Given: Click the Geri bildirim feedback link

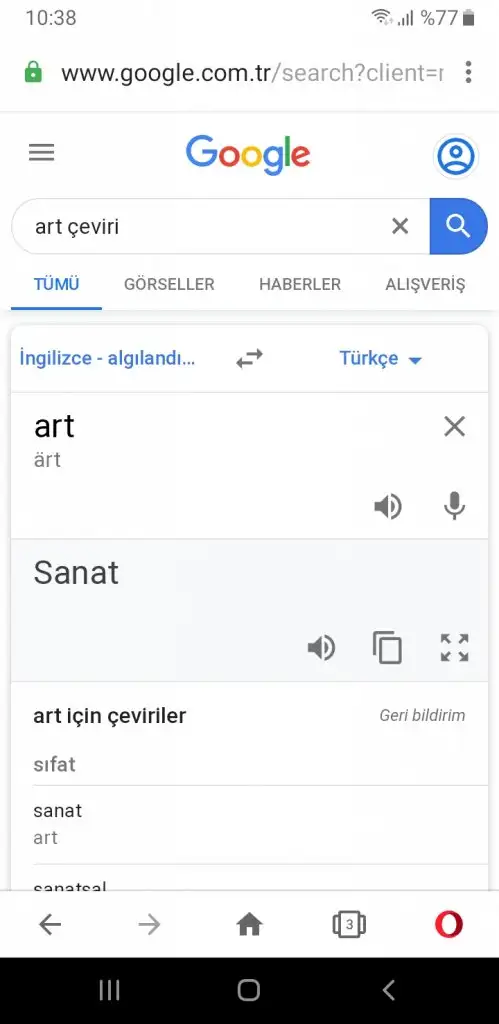Looking at the screenshot, I should tap(423, 716).
